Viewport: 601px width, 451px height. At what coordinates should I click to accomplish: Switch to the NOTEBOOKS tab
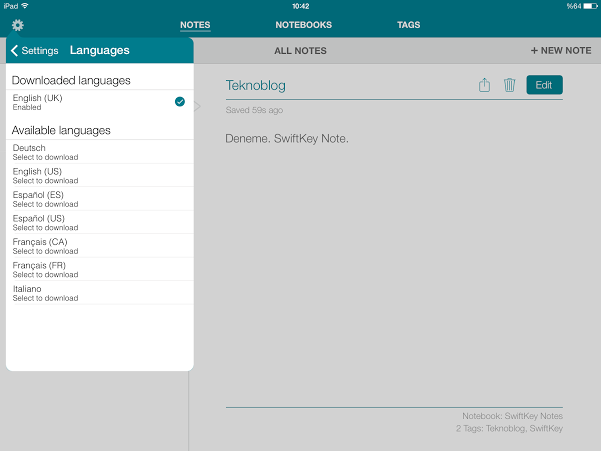click(x=304, y=25)
